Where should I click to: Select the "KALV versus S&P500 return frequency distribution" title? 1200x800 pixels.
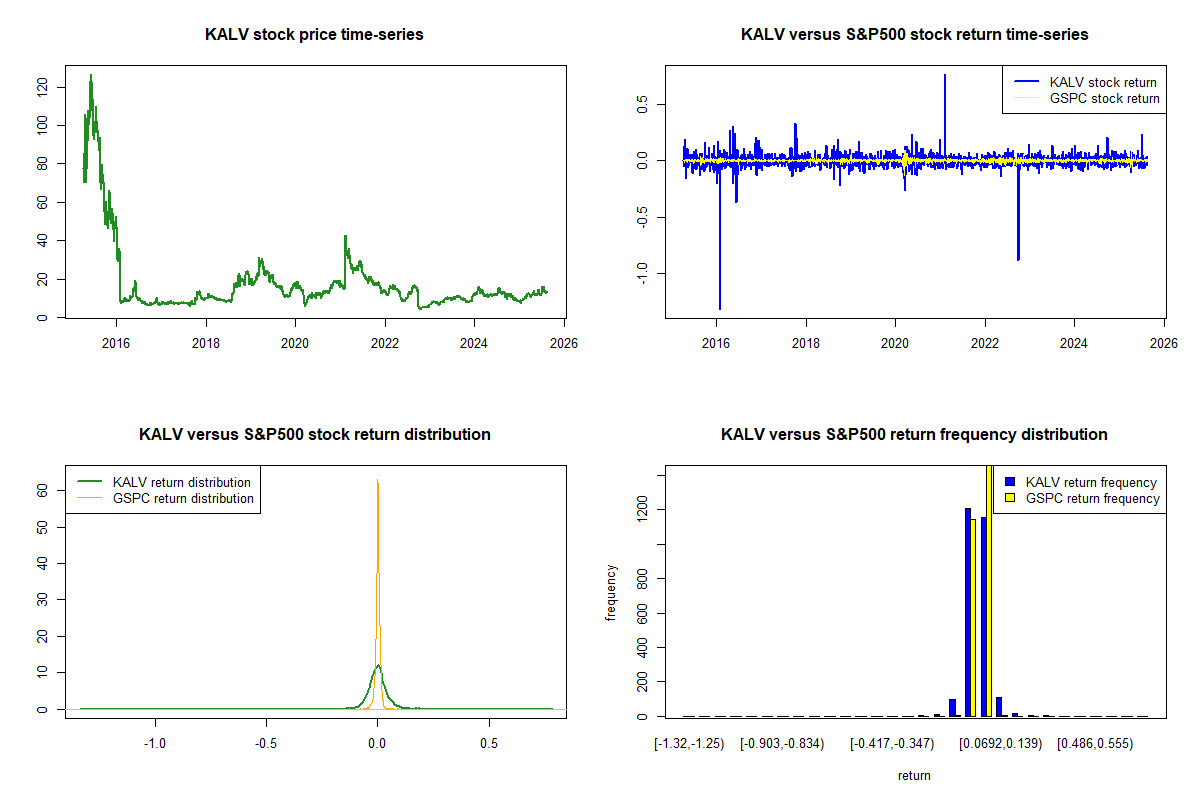[914, 435]
